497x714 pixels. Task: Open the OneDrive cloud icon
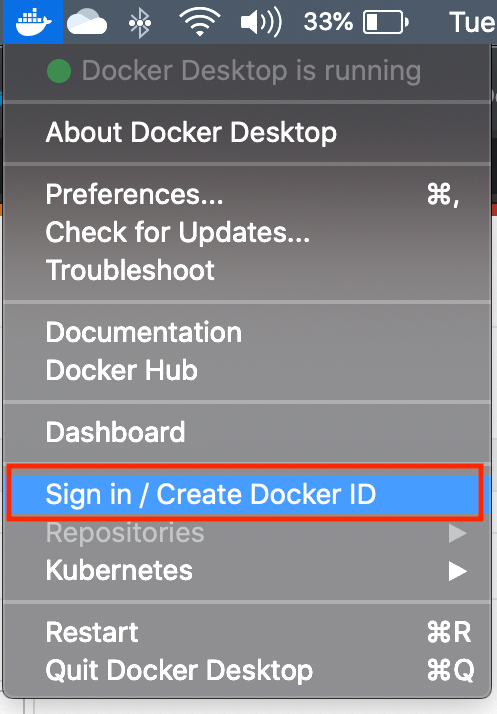click(87, 23)
